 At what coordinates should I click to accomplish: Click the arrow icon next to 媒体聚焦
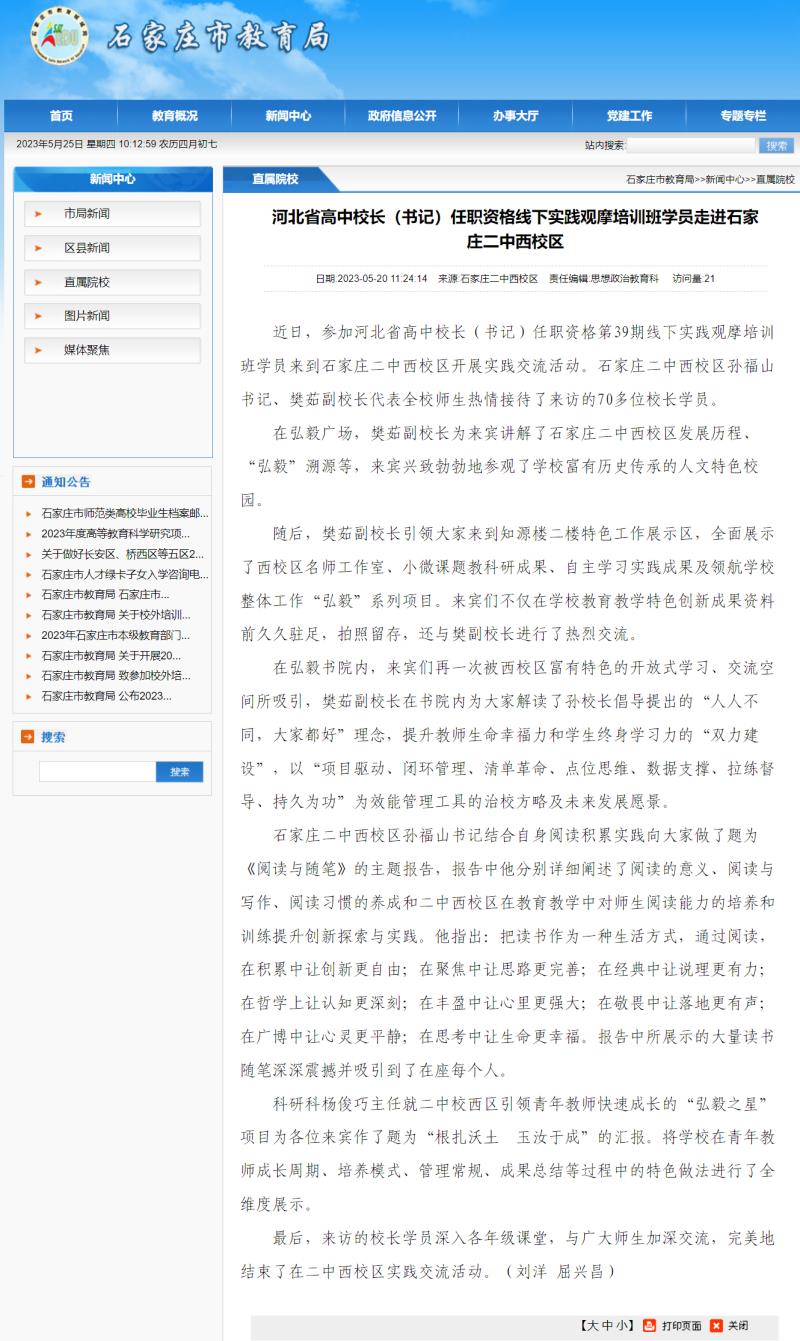pyautogui.click(x=38, y=350)
